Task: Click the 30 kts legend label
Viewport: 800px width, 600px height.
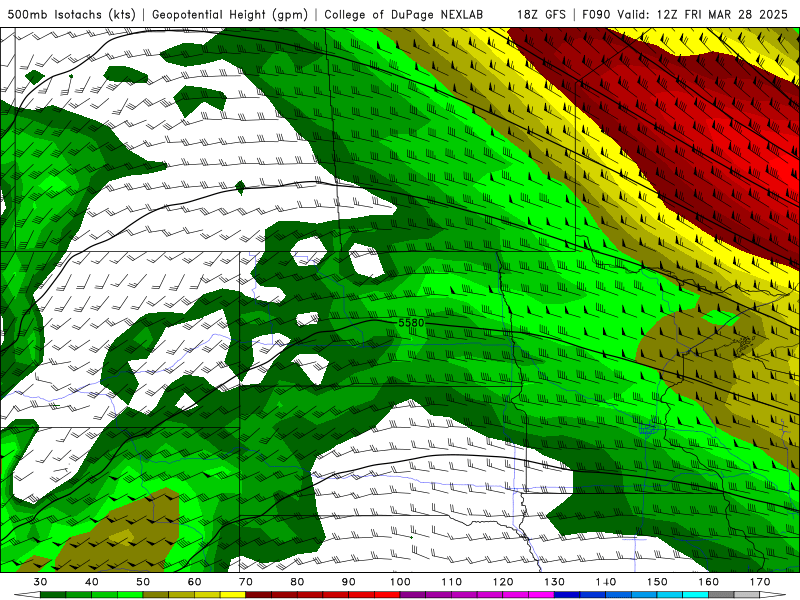Action: 40,582
